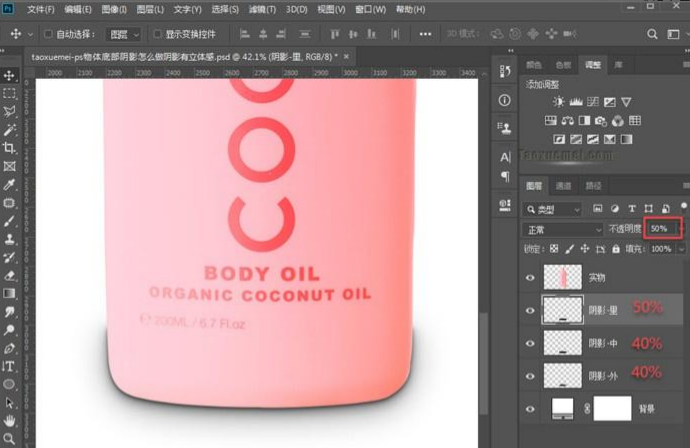This screenshot has height=448, width=690.
Task: Hide the 背景 layer
Action: click(530, 409)
